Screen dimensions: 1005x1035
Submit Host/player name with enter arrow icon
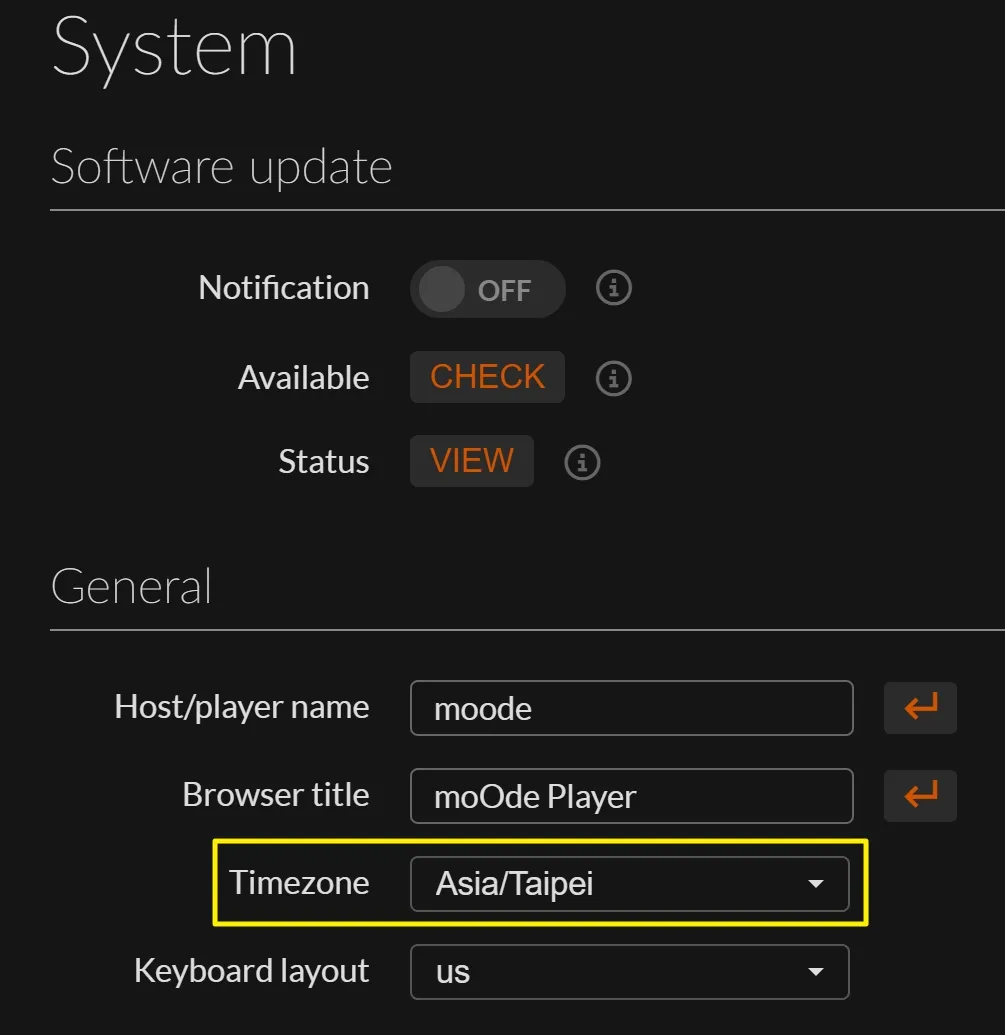pos(921,708)
